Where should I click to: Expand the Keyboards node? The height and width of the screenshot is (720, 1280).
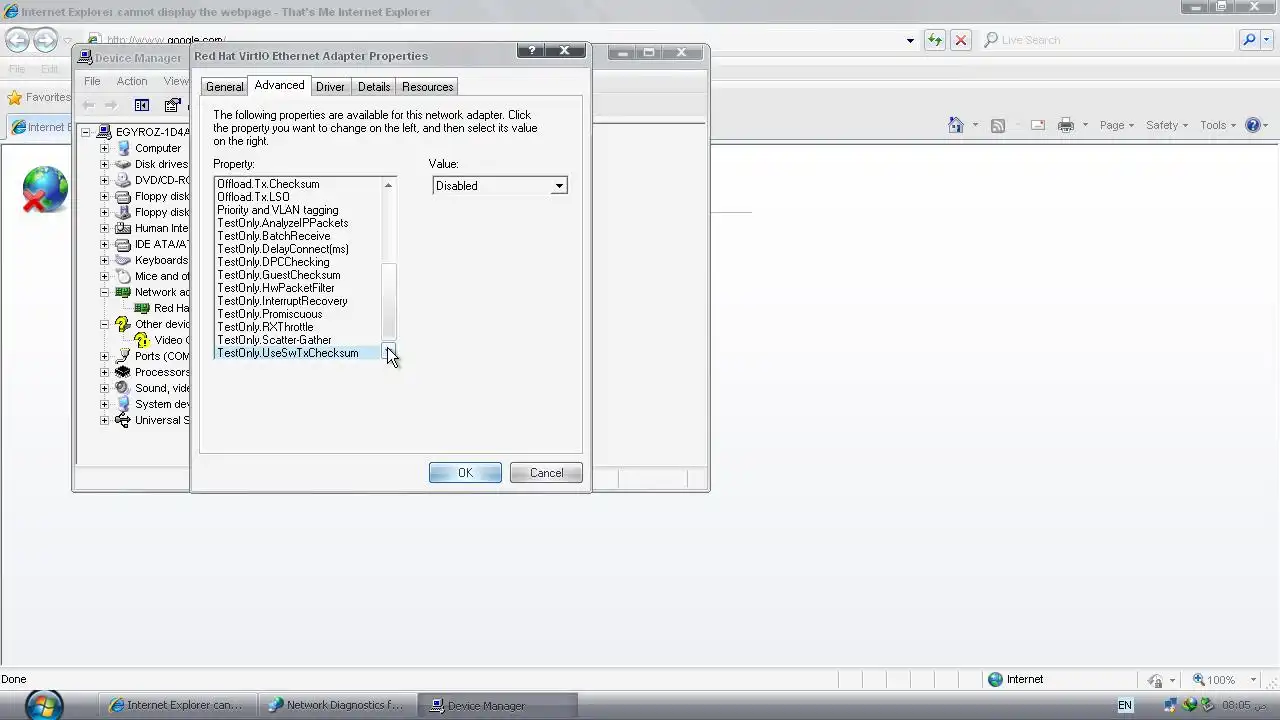pos(104,260)
